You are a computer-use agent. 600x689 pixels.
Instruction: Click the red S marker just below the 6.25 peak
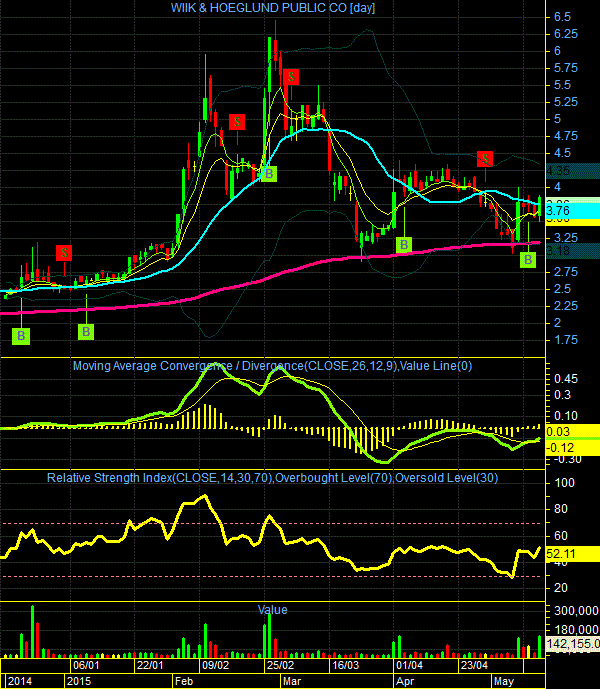tap(291, 77)
